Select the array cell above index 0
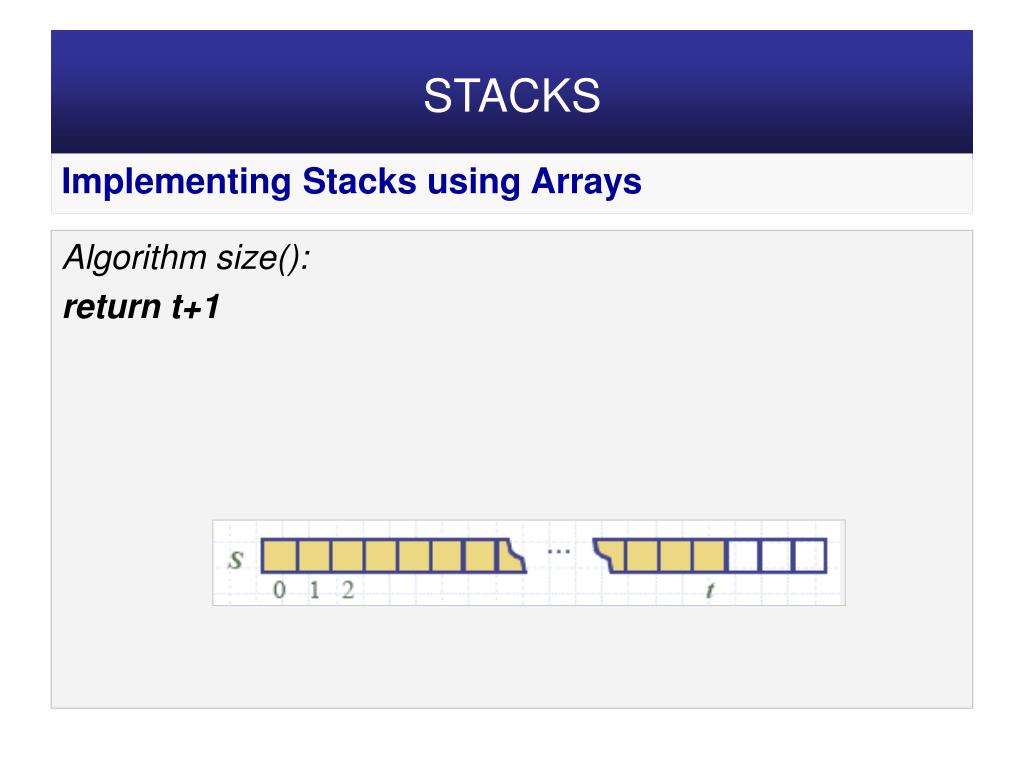 [280, 556]
